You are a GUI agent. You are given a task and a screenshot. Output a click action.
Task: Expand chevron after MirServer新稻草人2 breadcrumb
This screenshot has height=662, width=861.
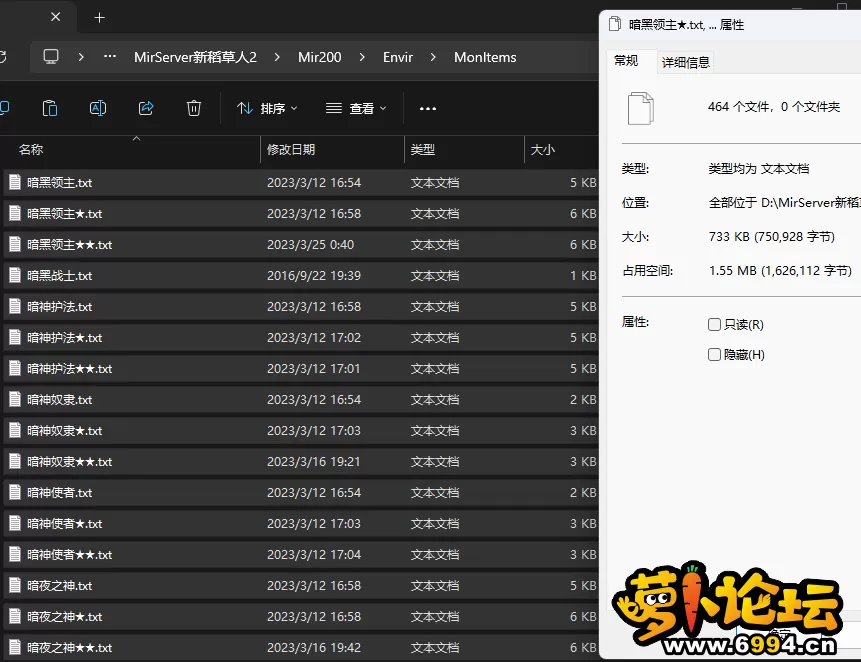pyautogui.click(x=277, y=57)
